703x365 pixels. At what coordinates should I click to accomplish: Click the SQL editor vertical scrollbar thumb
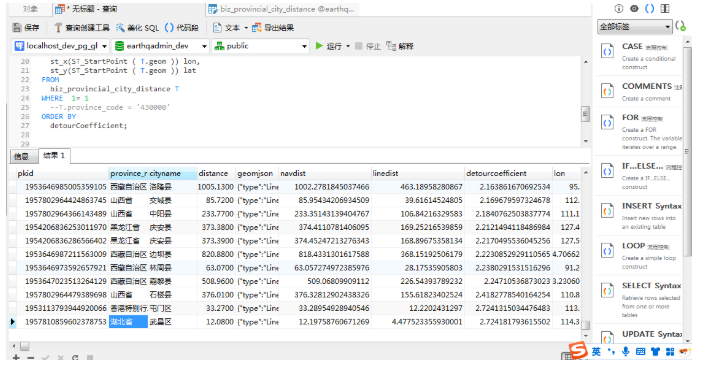[x=585, y=113]
